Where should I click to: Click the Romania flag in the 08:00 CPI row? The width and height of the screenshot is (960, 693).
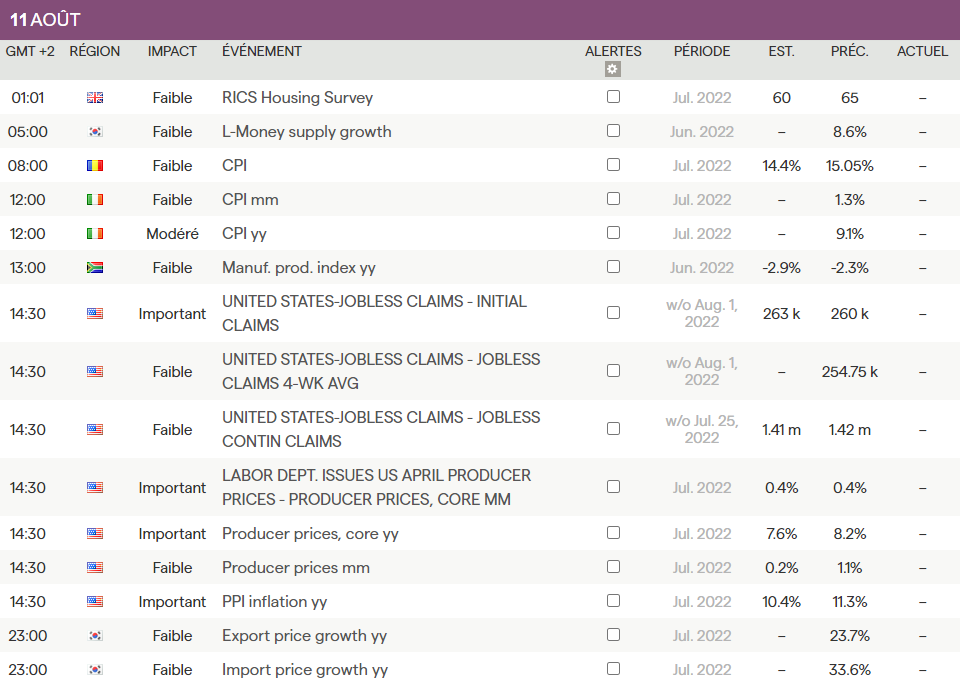95,166
